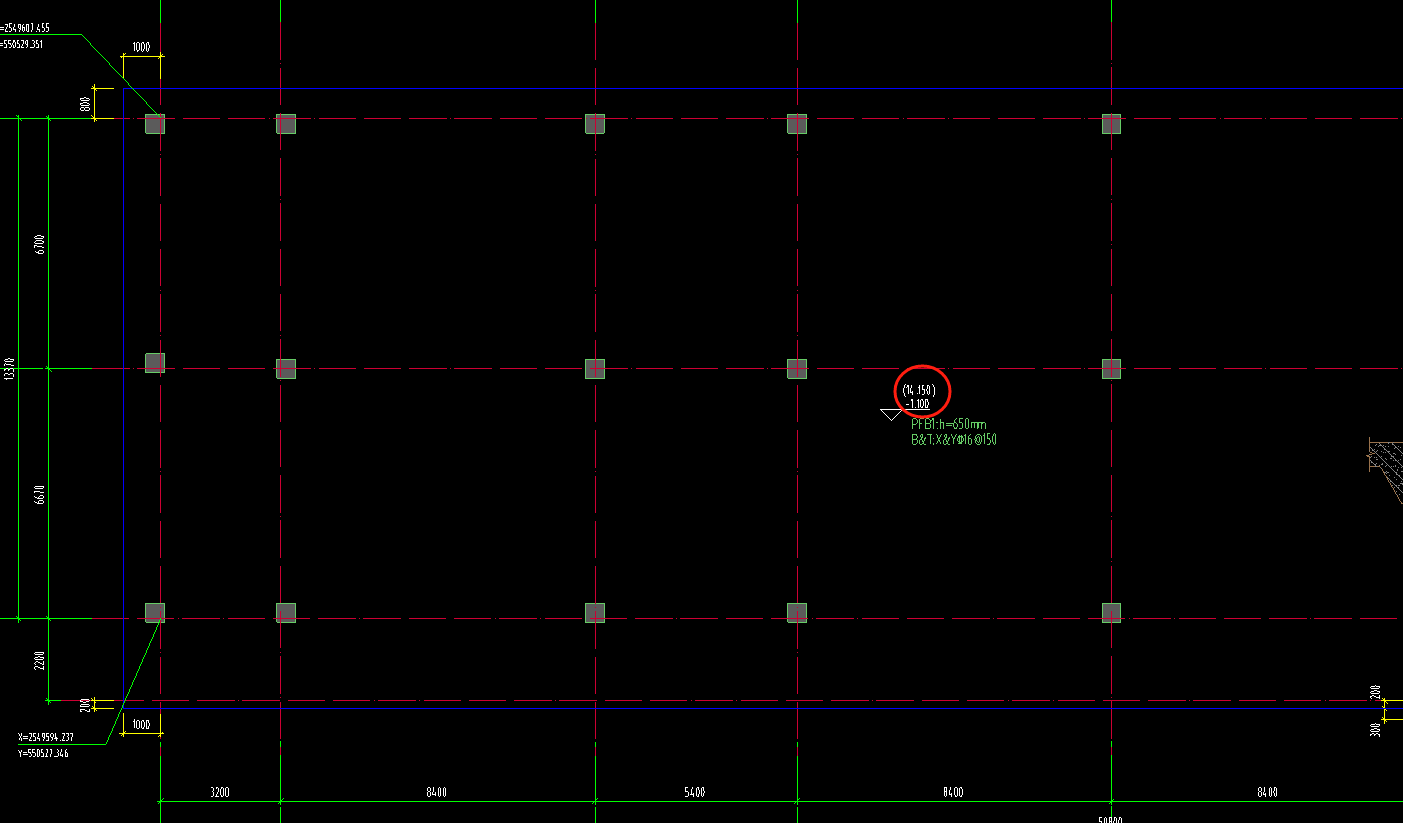Screen dimensions: 1403x823
Task: Select the 6700 vertical dimension text
Action: pos(40,244)
